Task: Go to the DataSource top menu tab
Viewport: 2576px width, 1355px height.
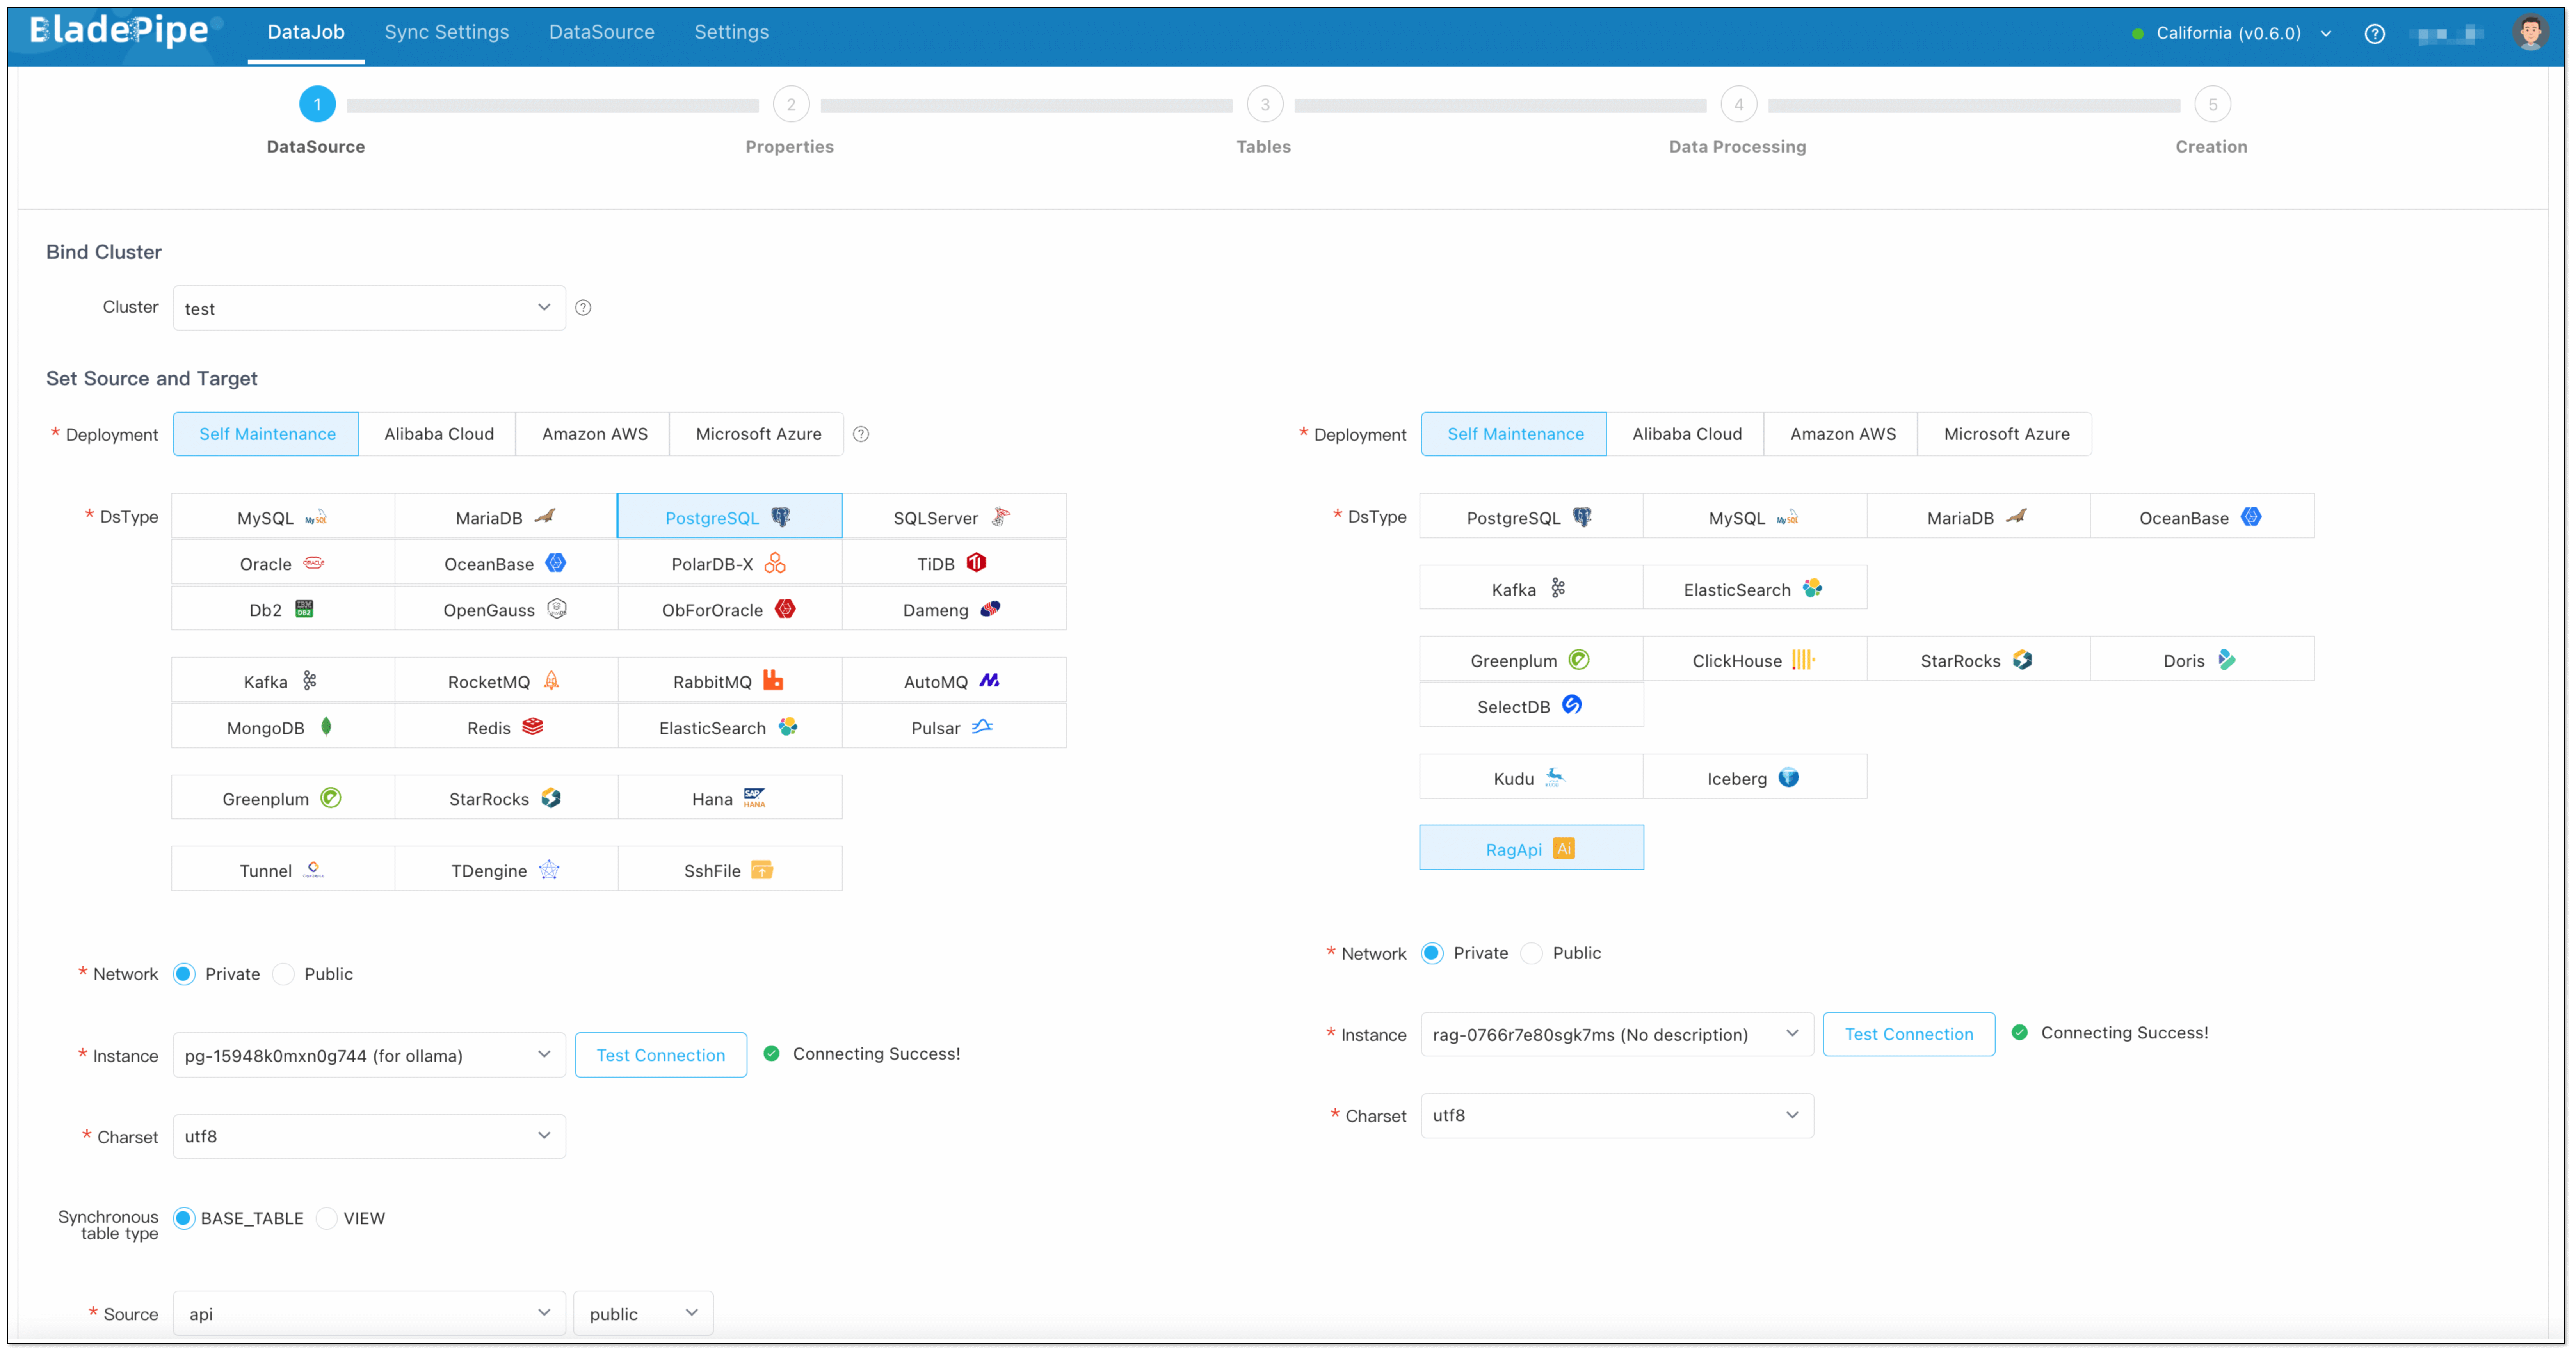Action: (601, 32)
